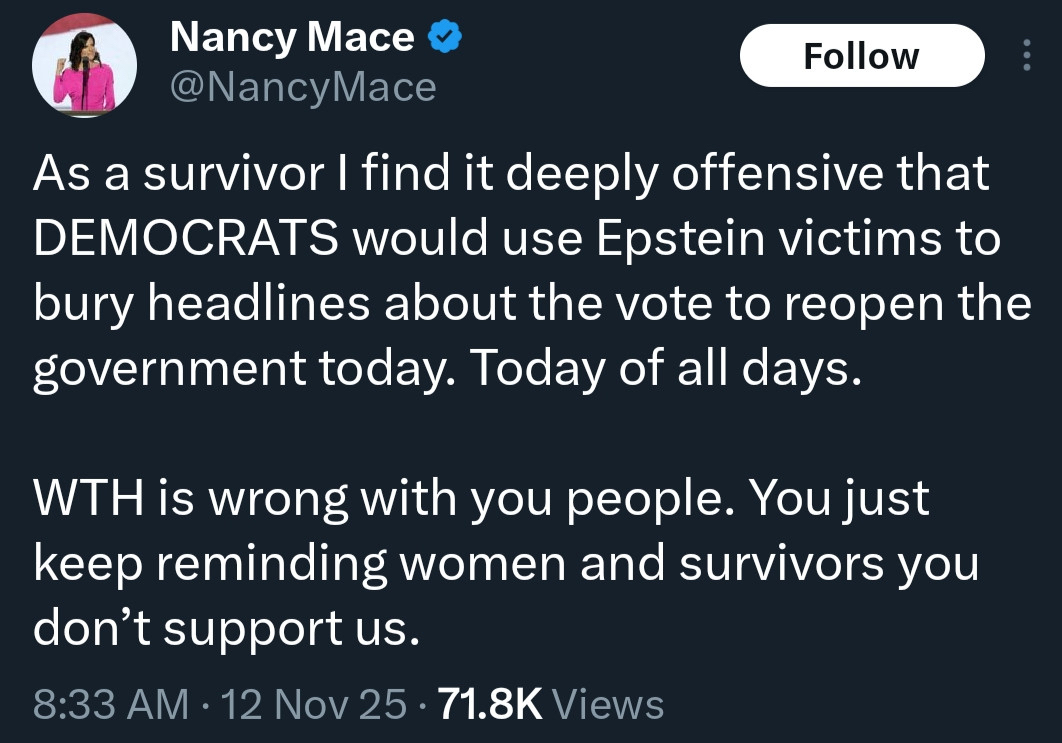View the 71.8K view count number

(490, 704)
